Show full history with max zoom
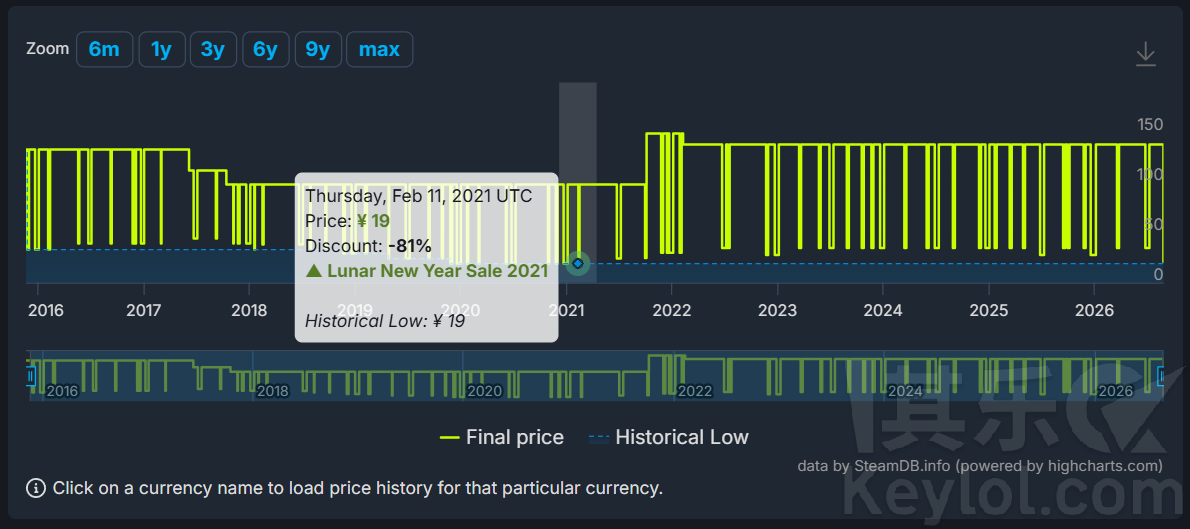 point(379,49)
